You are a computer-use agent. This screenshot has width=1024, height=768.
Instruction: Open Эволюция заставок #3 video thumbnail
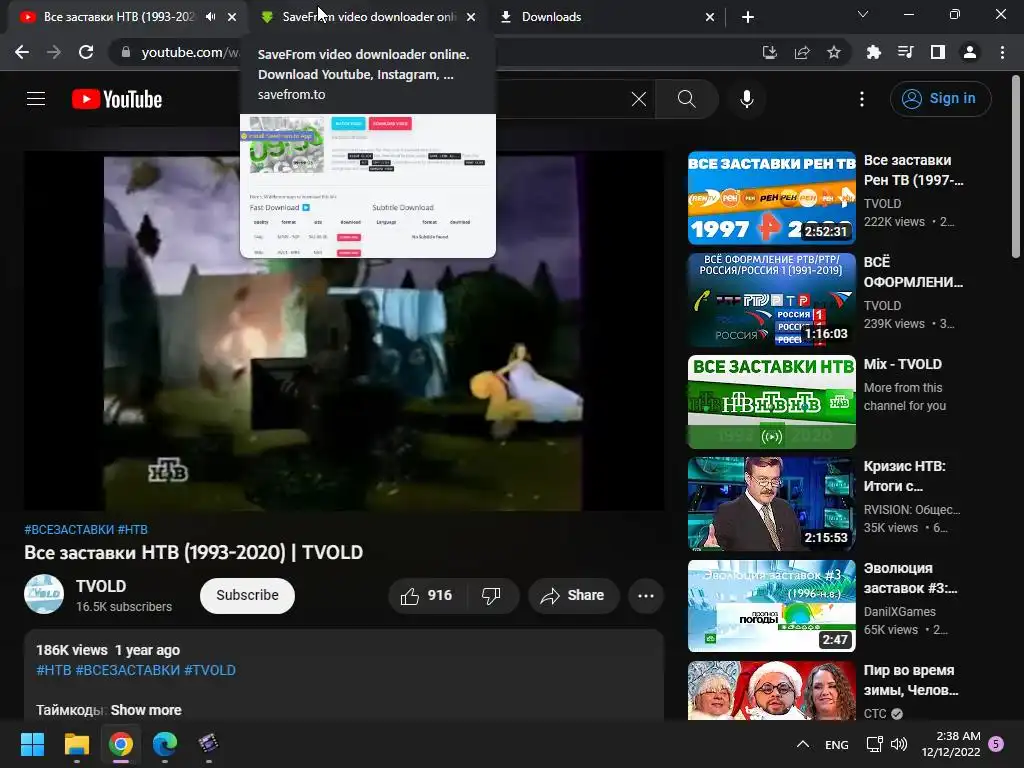pyautogui.click(x=771, y=605)
